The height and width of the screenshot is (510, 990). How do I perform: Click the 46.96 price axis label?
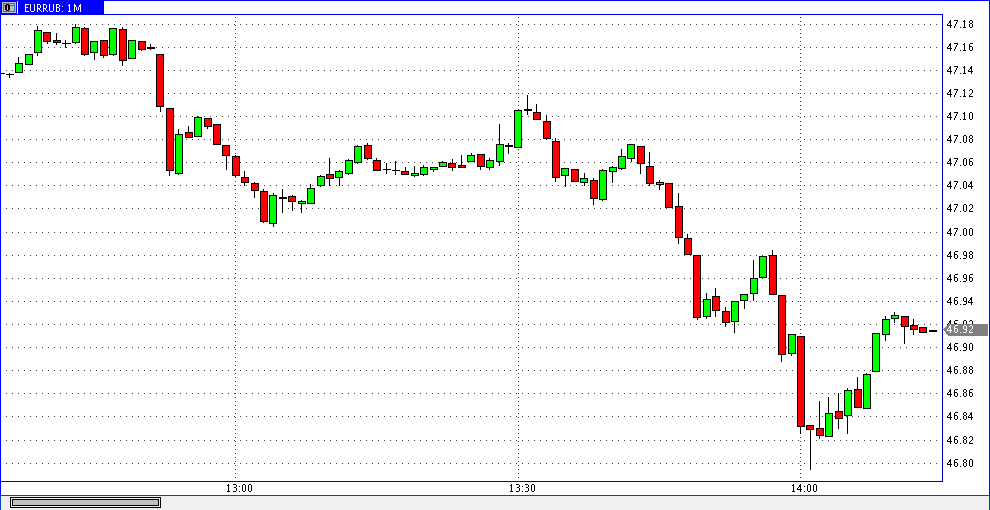pyautogui.click(x=960, y=278)
